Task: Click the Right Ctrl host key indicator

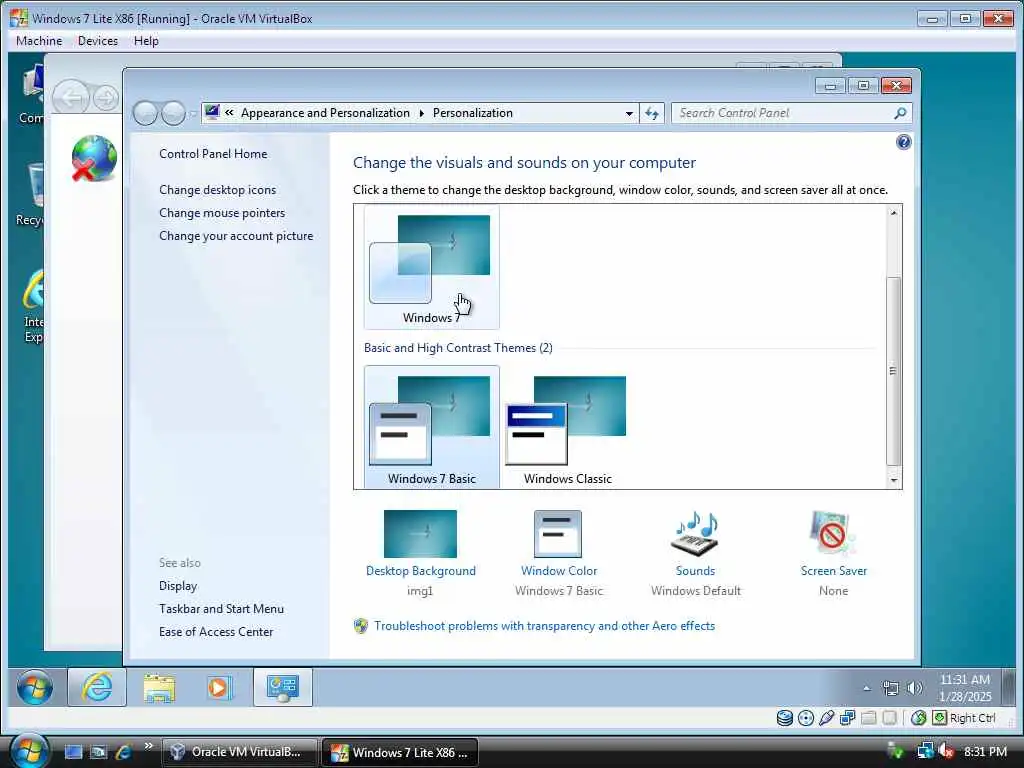Action: (x=965, y=718)
